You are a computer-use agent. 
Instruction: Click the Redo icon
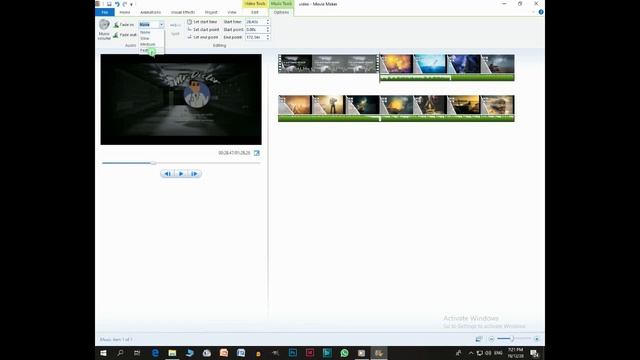click(124, 4)
